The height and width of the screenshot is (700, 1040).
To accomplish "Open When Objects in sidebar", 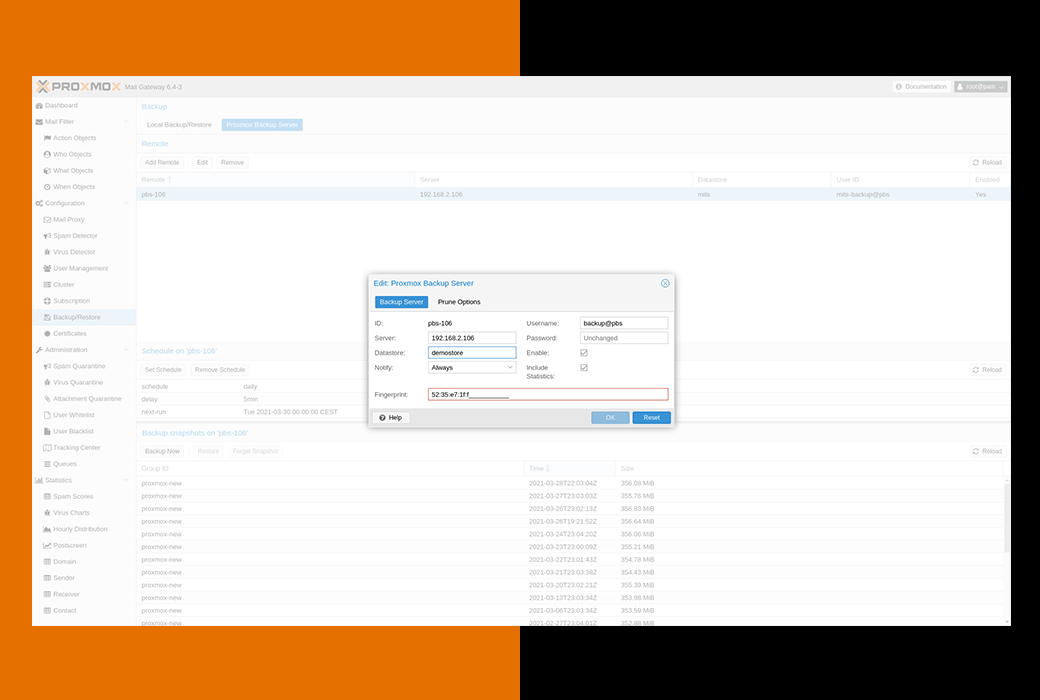I will coord(74,187).
